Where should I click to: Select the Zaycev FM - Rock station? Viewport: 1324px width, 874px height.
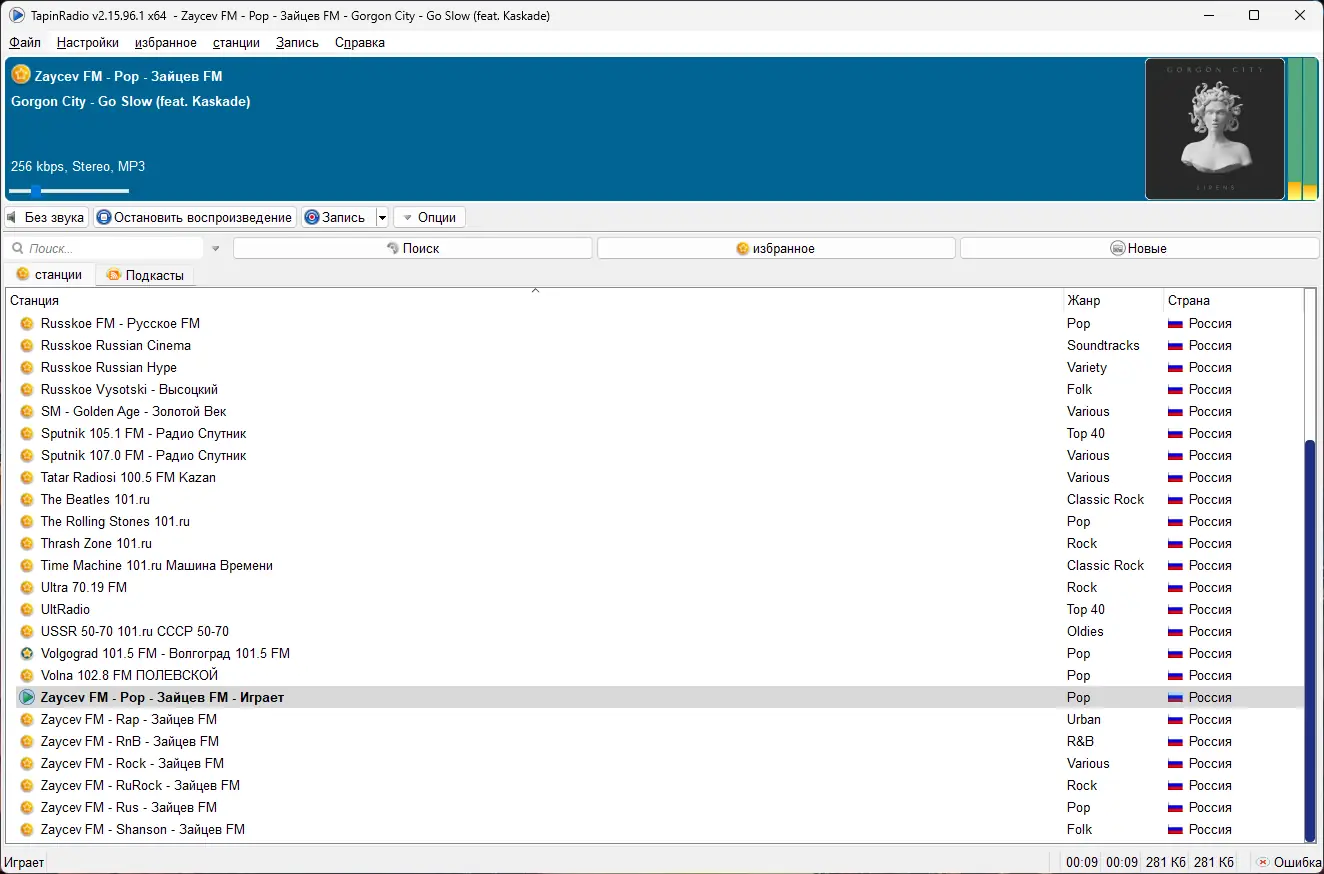pos(132,764)
